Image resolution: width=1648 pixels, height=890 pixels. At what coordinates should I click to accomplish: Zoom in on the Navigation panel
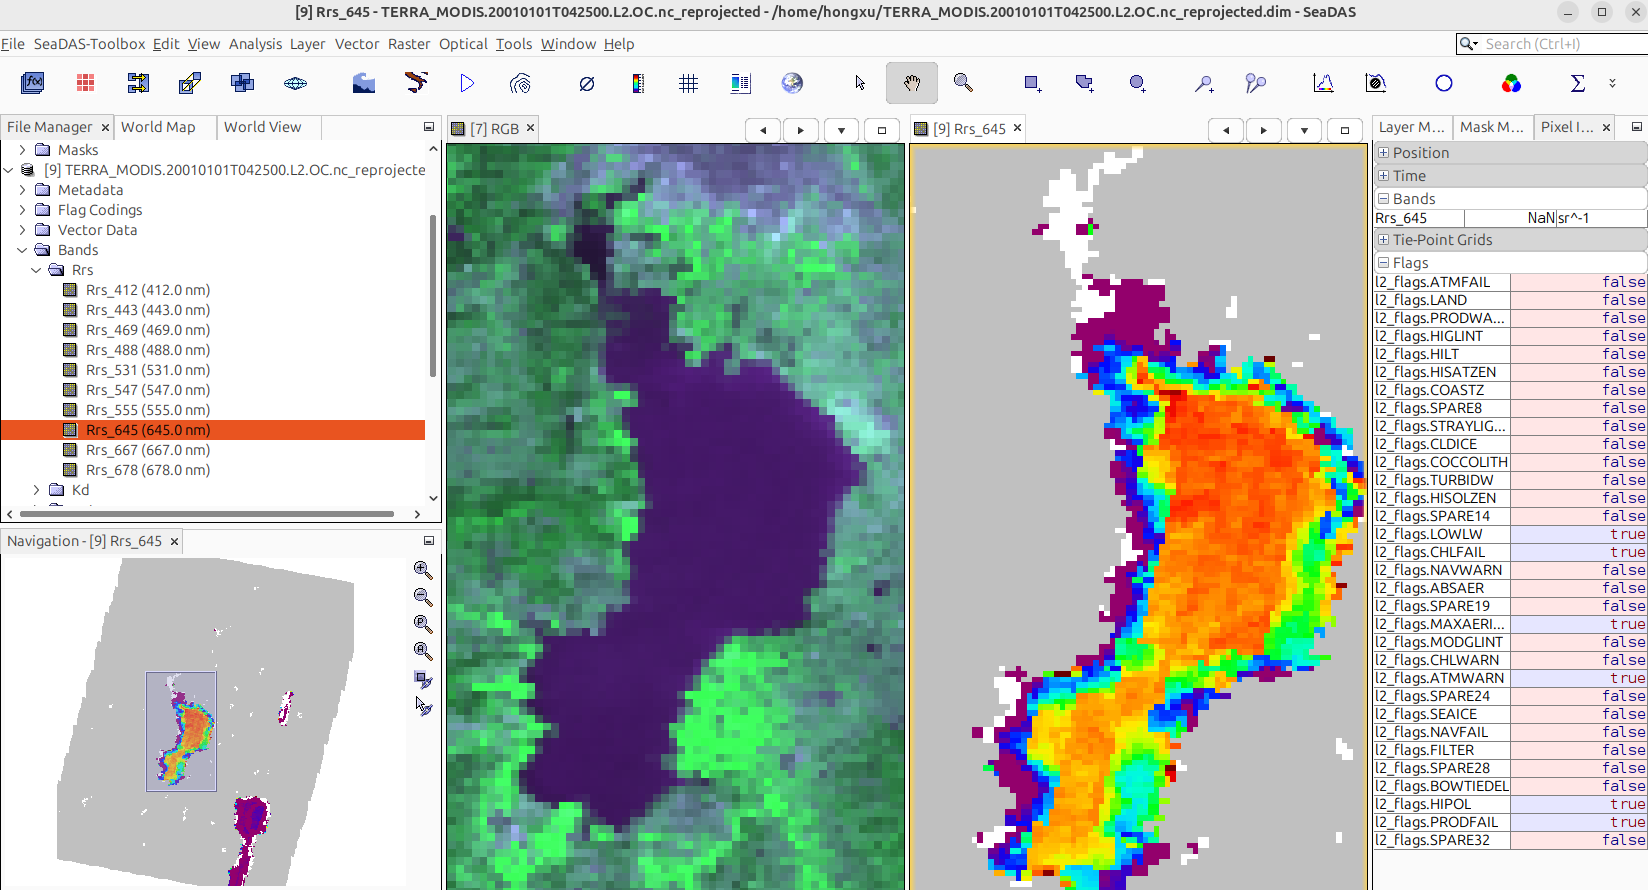coord(423,570)
